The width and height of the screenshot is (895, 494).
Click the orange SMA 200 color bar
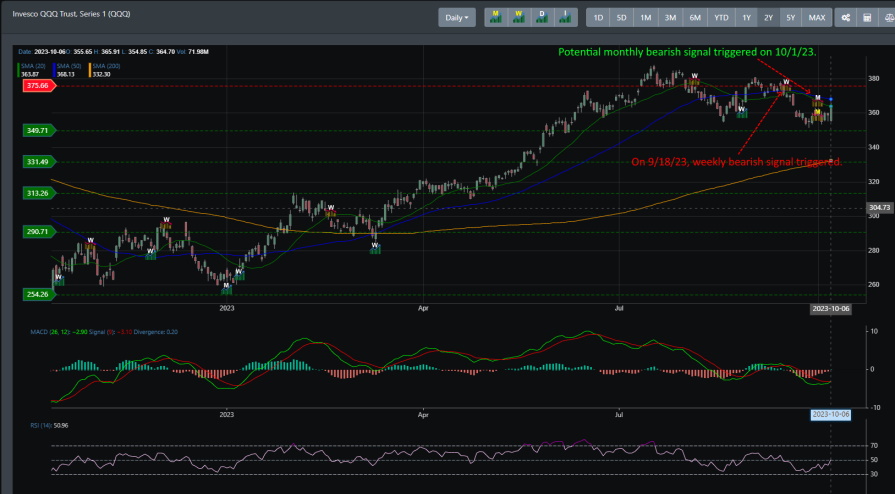(x=88, y=70)
